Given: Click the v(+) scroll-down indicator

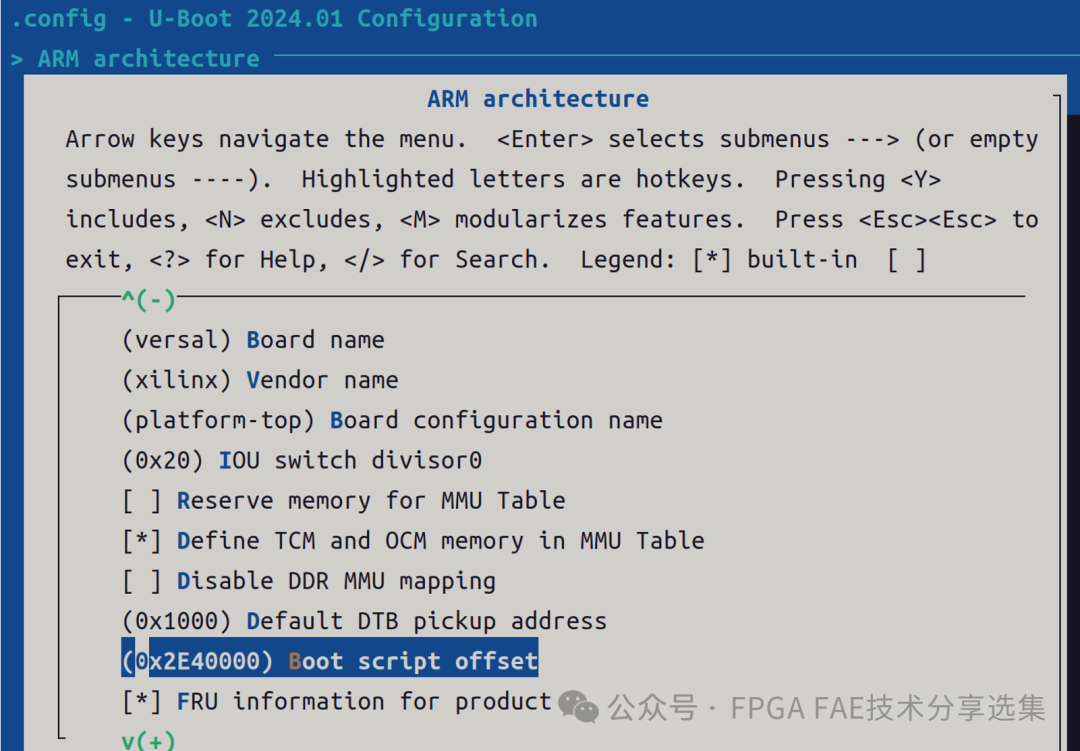Looking at the screenshot, I should click(x=149, y=741).
